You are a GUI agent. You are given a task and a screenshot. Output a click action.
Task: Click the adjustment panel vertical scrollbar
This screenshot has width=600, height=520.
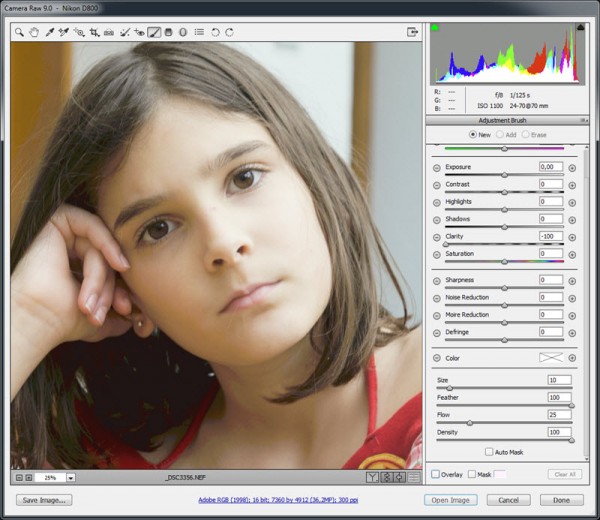(586, 303)
